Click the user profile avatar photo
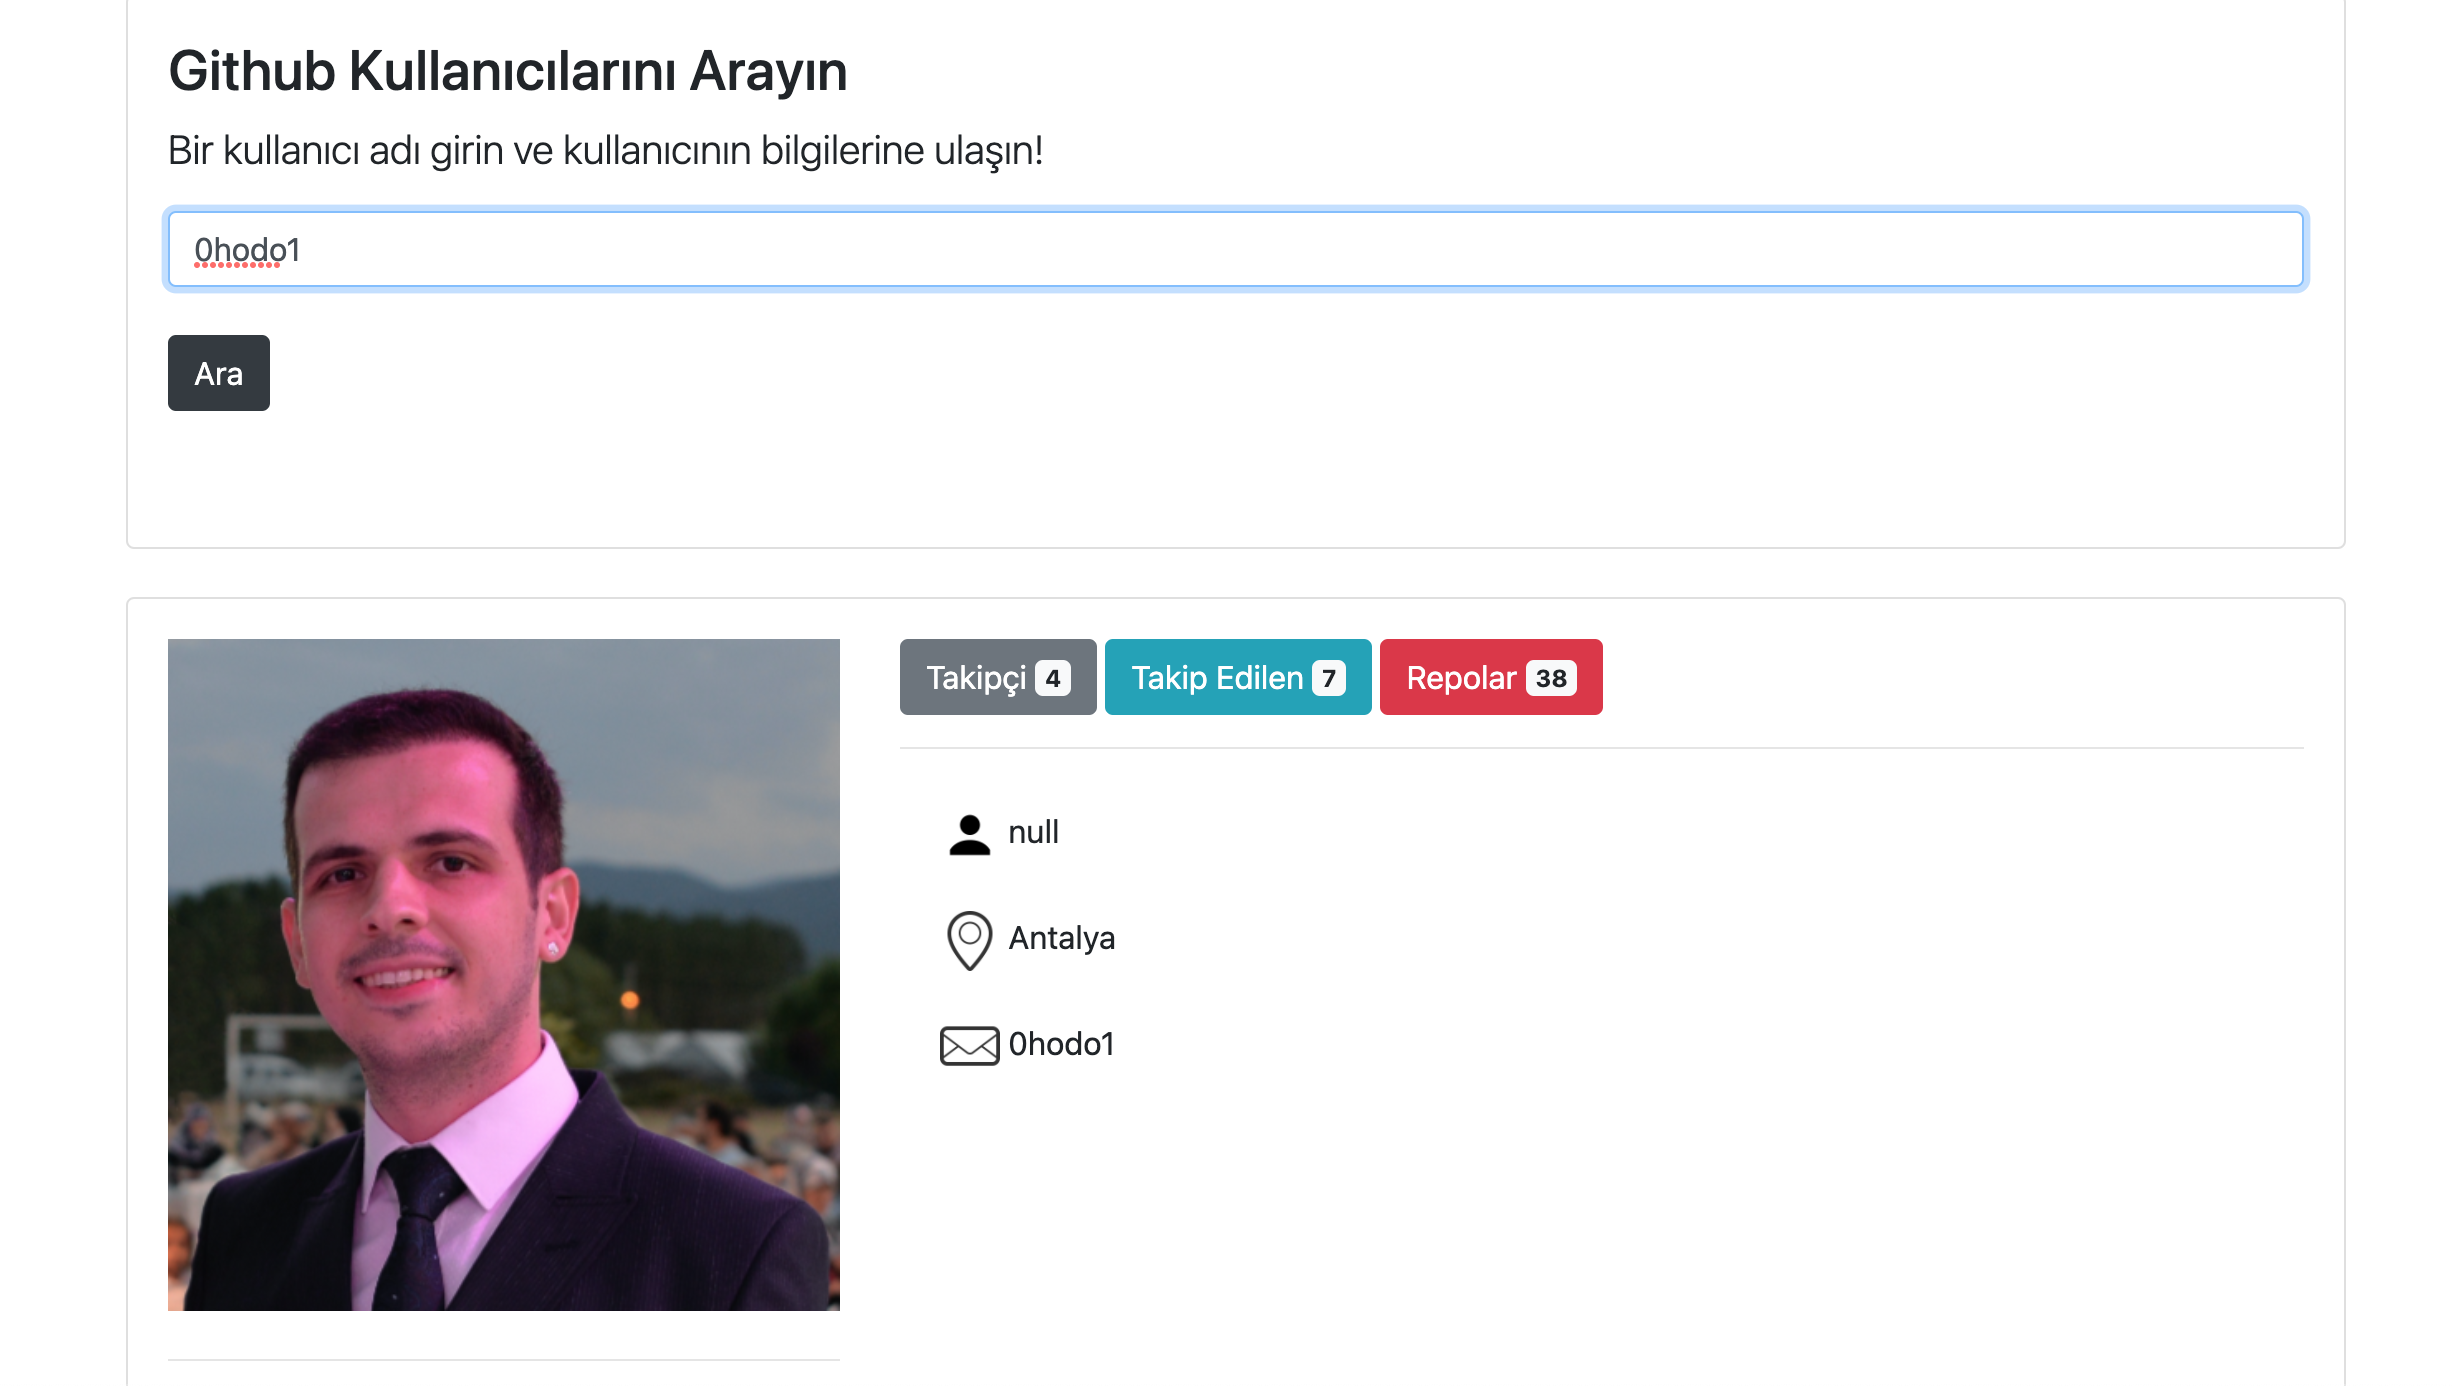The height and width of the screenshot is (1386, 2452). coord(504,975)
